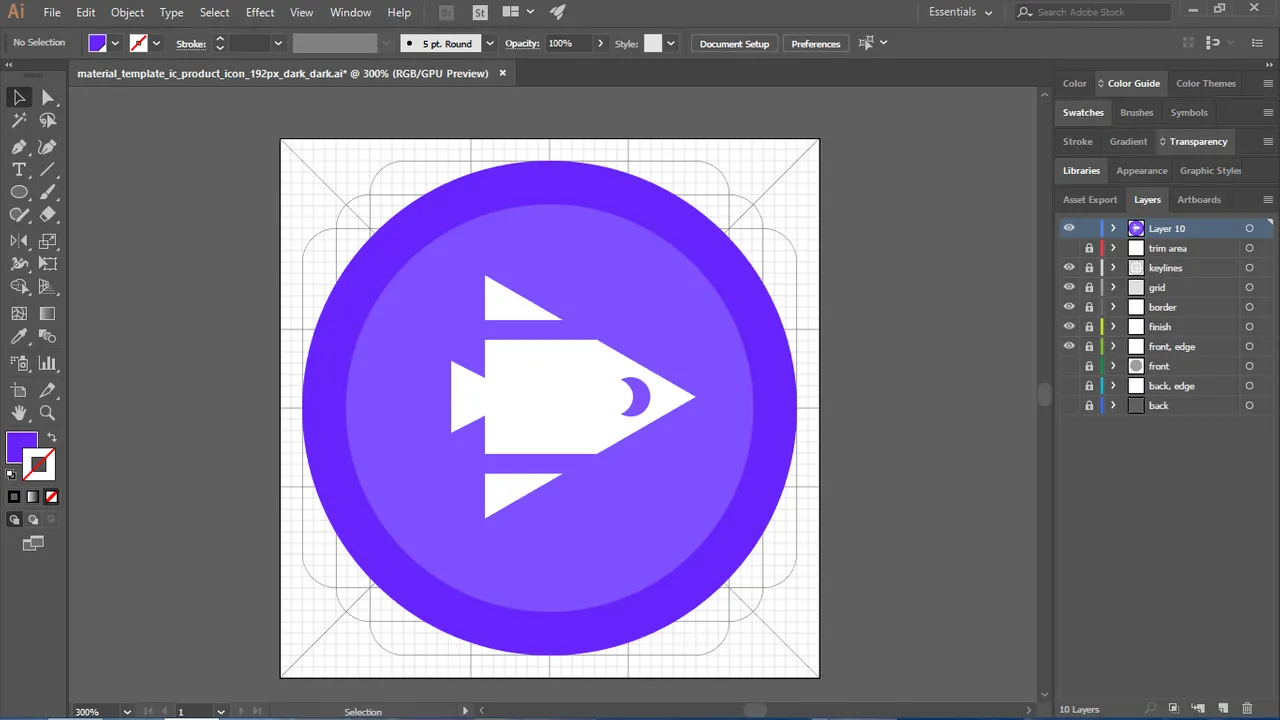The width and height of the screenshot is (1280, 720).
Task: Expand Layer 10 contents
Action: click(1113, 228)
